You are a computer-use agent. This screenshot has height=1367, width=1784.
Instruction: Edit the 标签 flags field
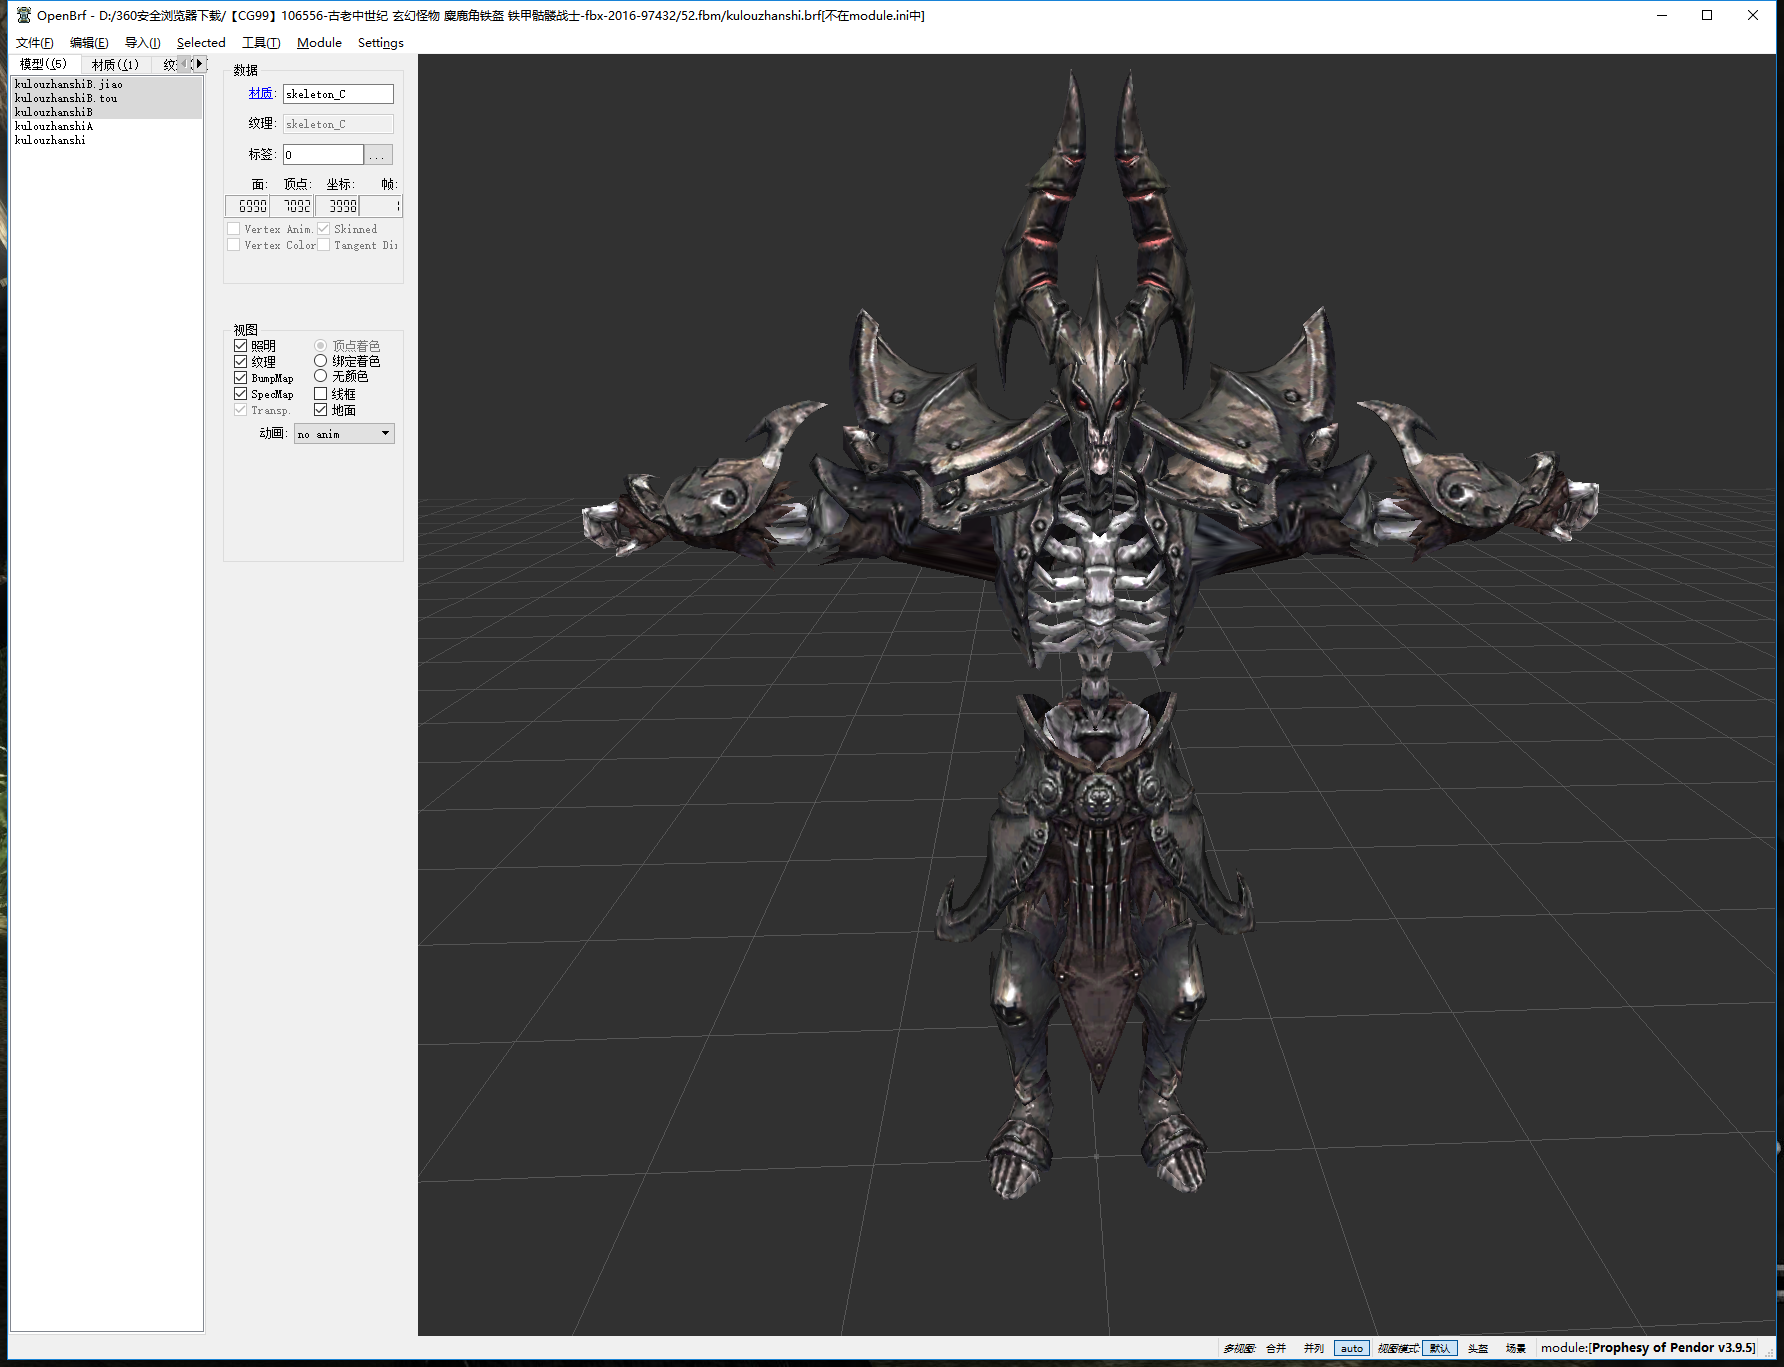(x=323, y=155)
